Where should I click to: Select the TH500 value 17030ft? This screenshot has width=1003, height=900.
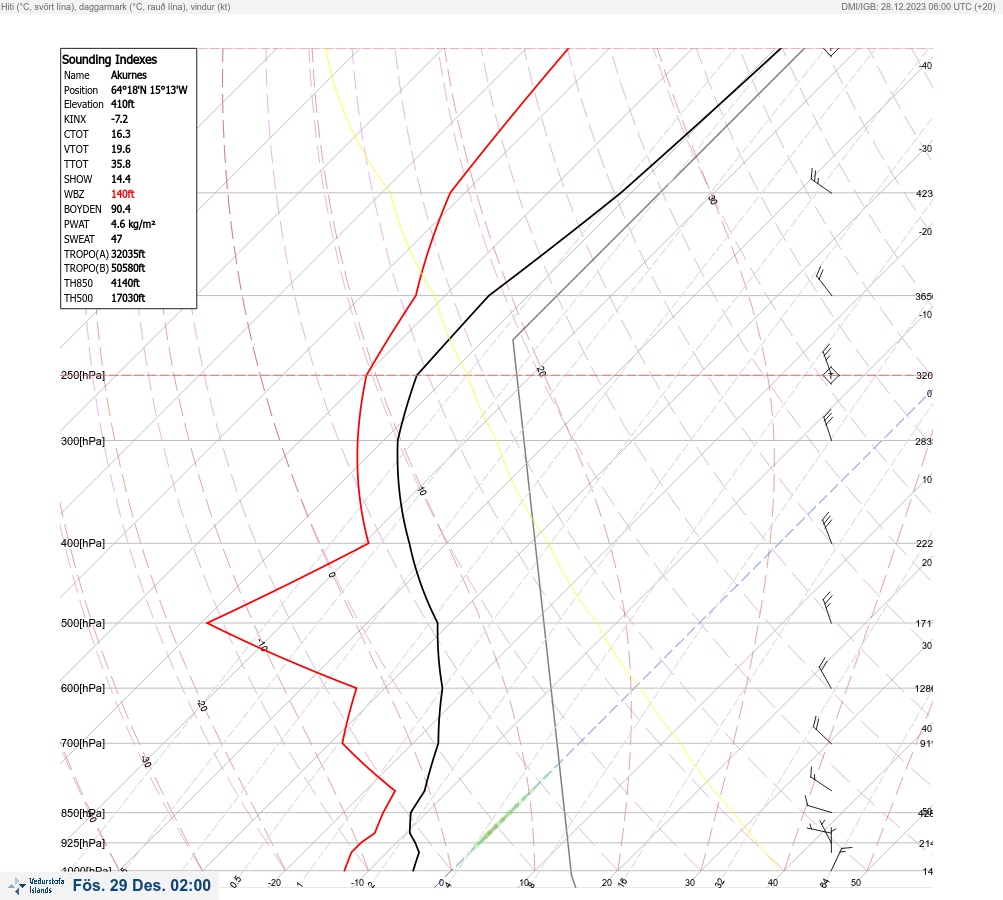128,298
